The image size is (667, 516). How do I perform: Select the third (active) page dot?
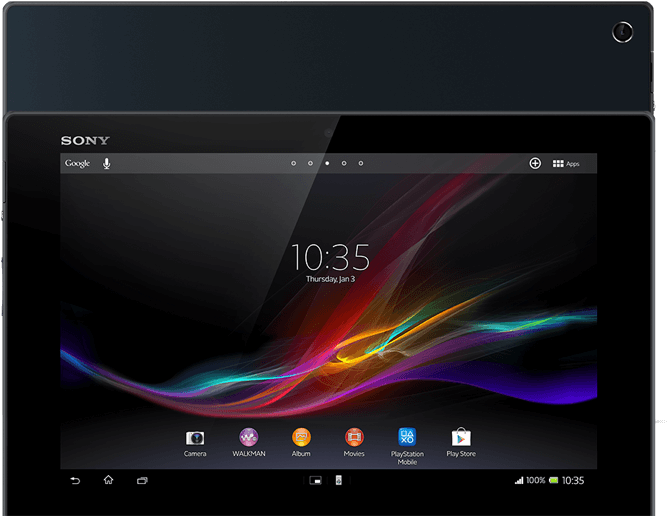coord(327,163)
